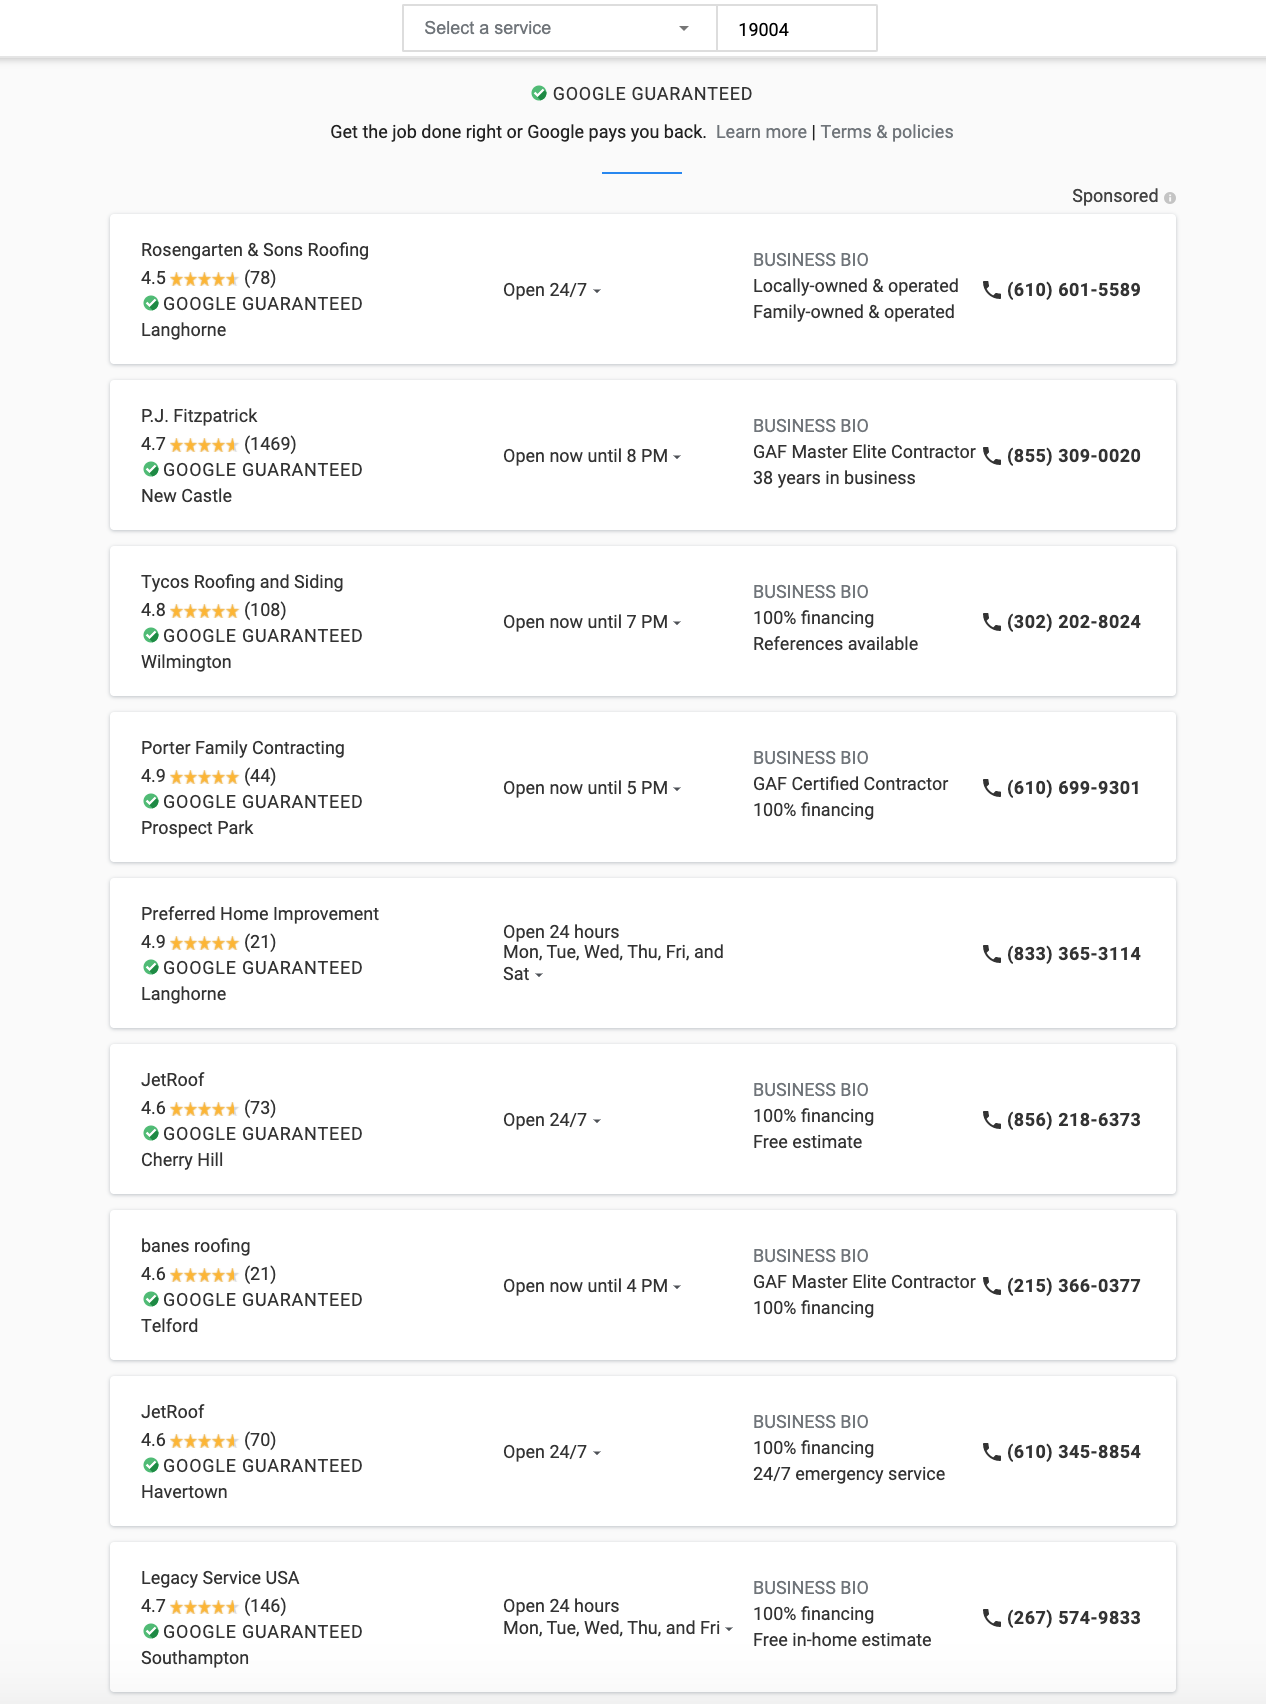
Task: Call JetRoof at (856) 218-6373
Action: pos(1073,1120)
